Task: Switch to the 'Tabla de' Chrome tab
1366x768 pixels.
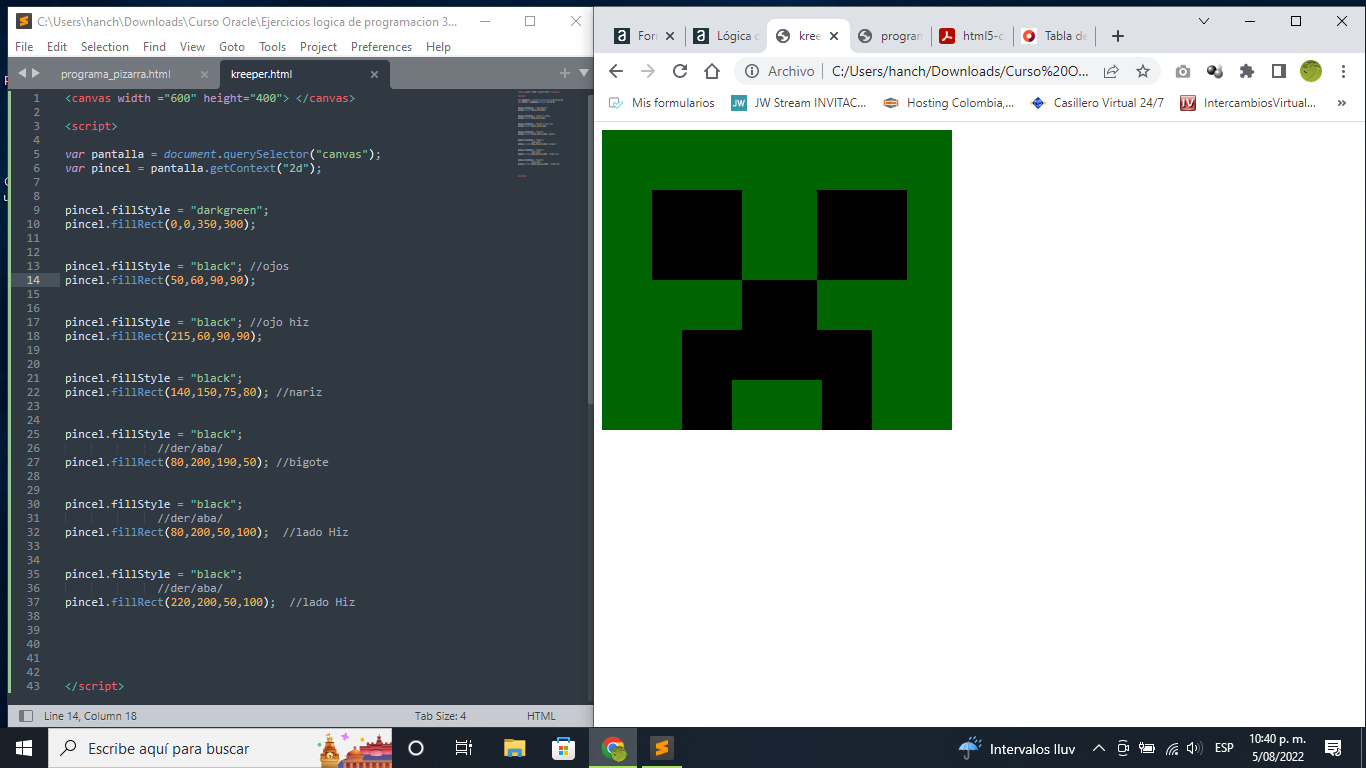Action: [1053, 36]
